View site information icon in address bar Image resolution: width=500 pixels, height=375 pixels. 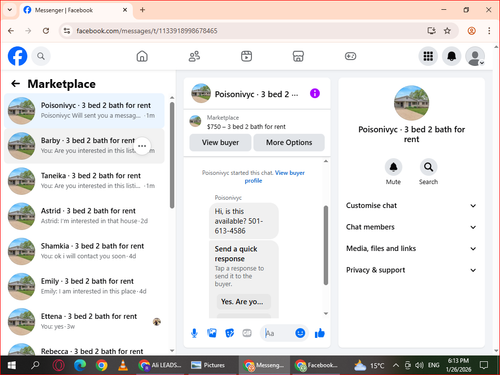coord(67,31)
